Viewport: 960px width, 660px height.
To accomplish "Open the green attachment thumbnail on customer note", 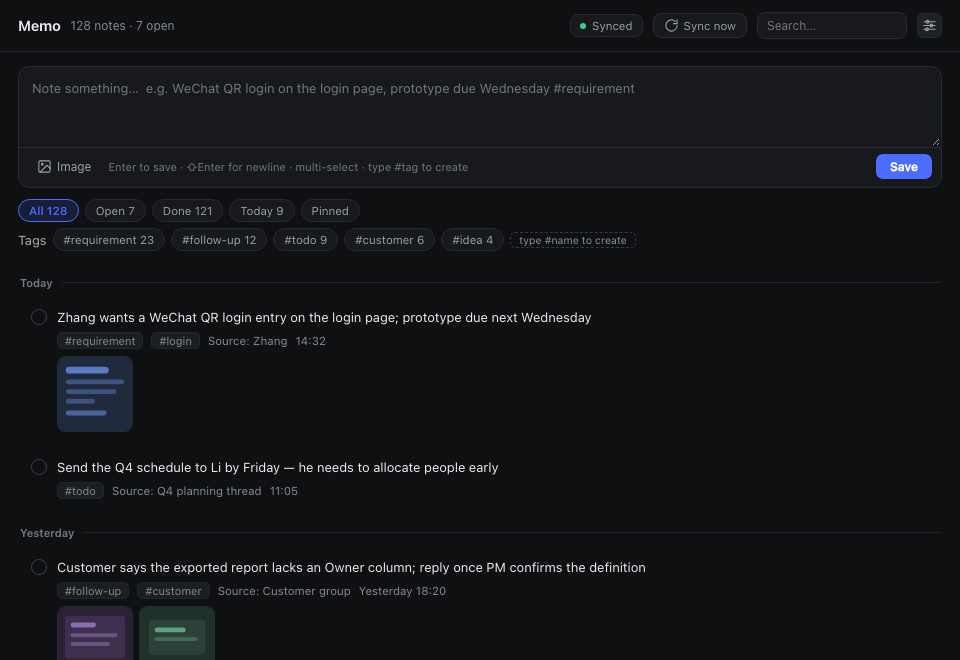I will click(177, 634).
